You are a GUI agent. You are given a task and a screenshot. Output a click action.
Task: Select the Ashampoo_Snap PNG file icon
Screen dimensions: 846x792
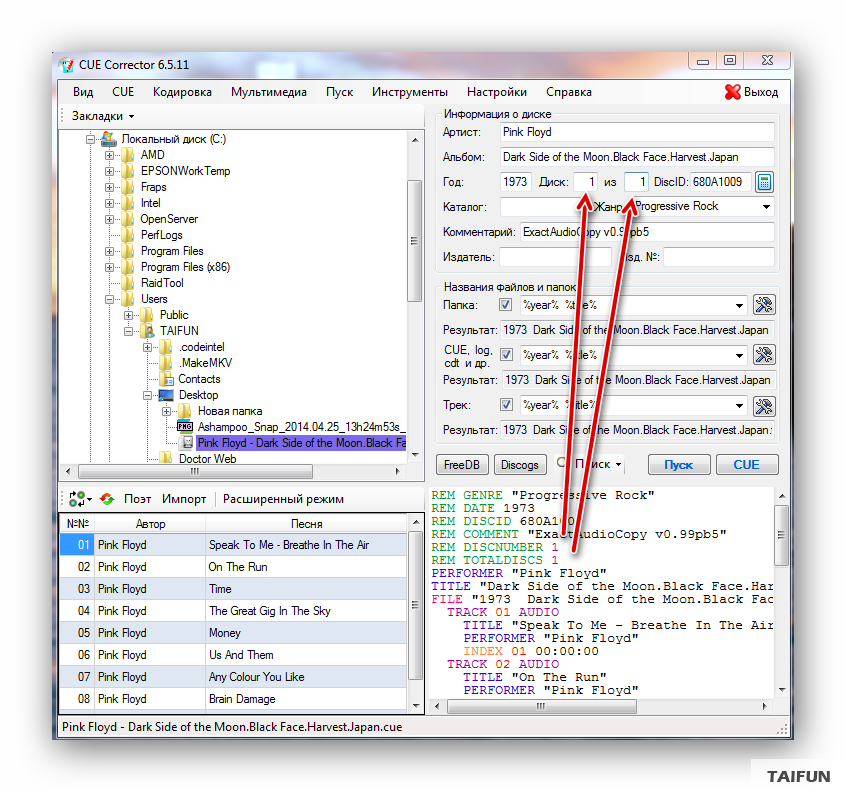coord(185,427)
